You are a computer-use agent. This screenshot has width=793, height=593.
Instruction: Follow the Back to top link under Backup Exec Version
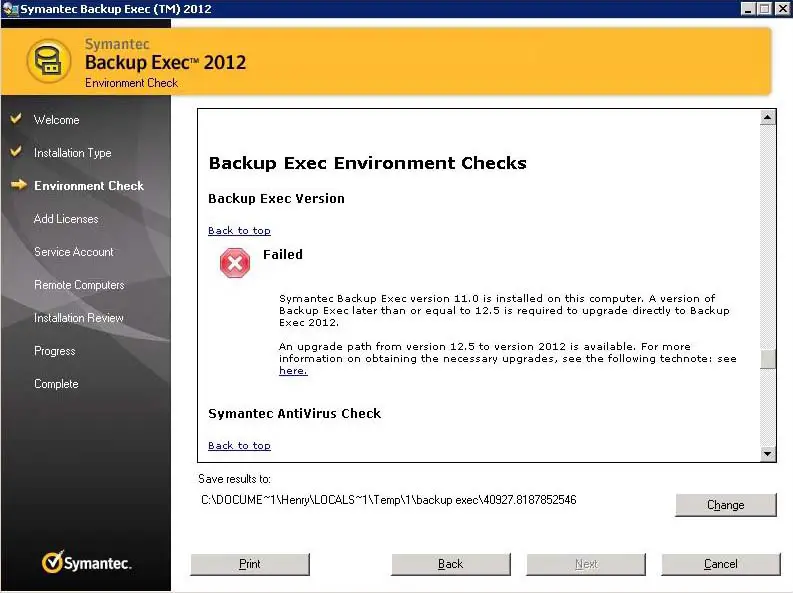tap(239, 231)
